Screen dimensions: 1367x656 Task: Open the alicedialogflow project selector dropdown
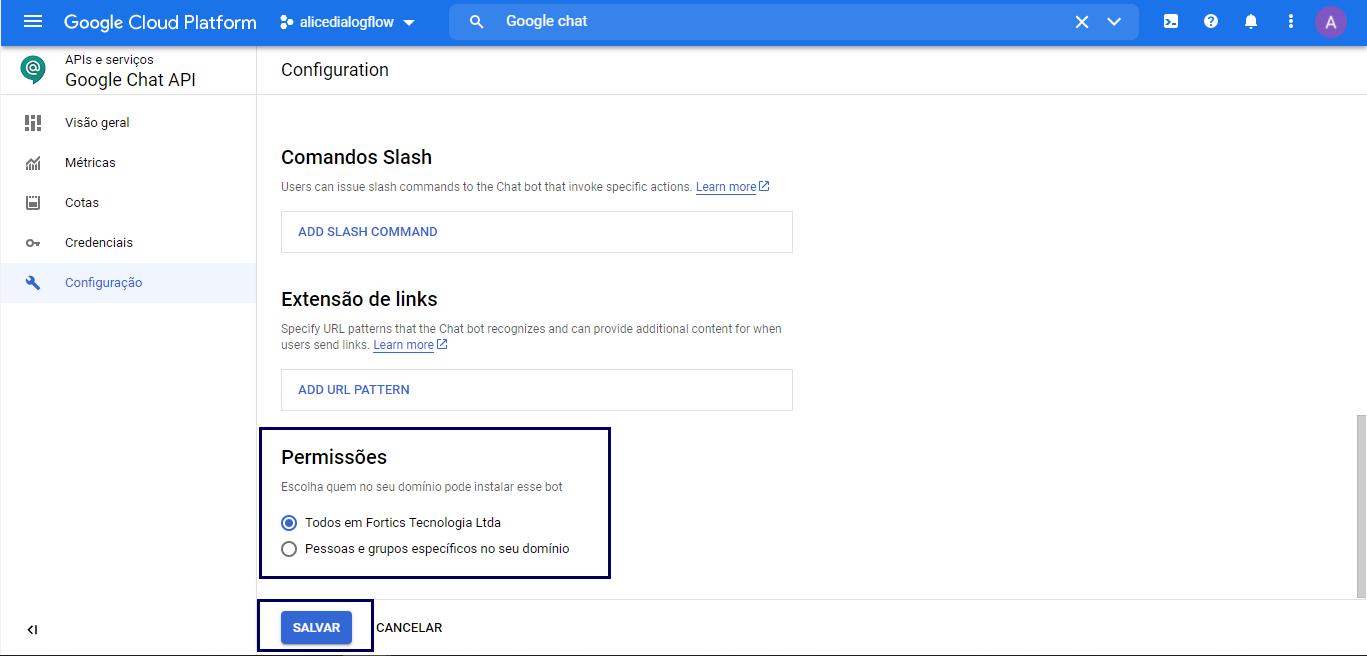(348, 22)
